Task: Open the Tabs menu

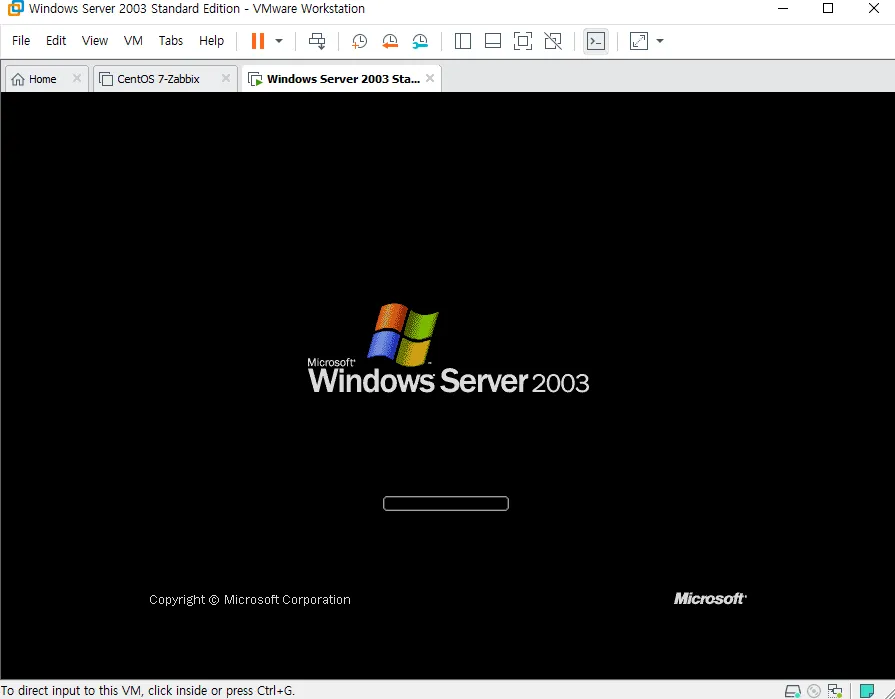Action: click(x=171, y=41)
